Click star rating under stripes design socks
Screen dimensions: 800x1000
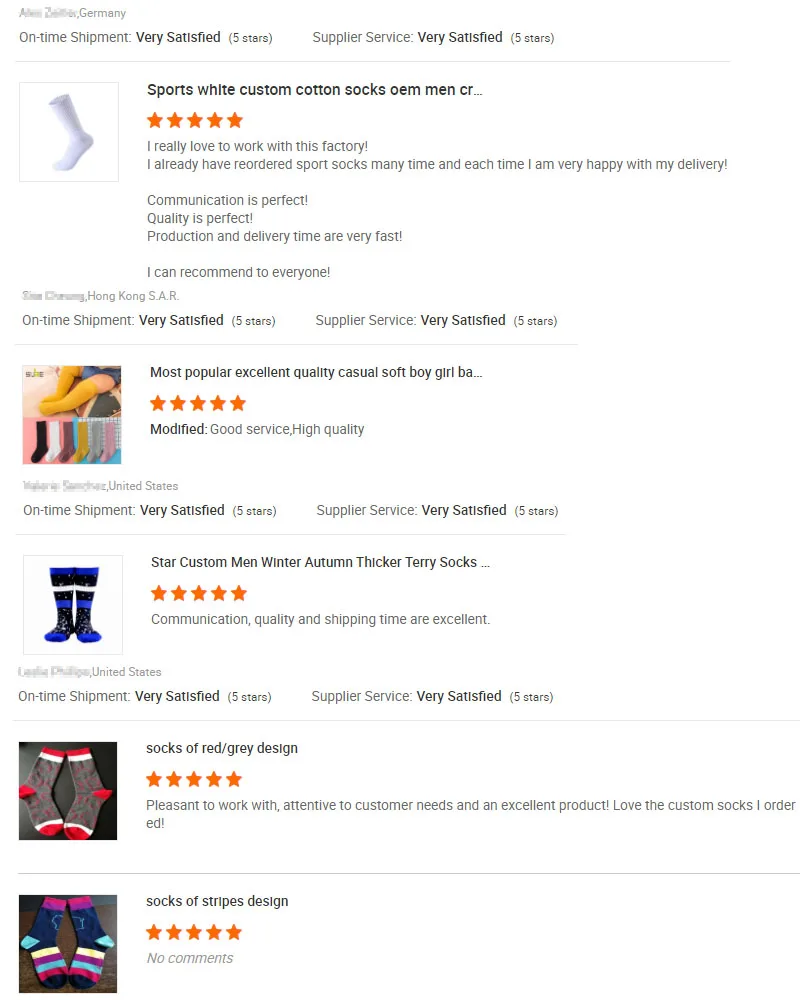pos(194,932)
